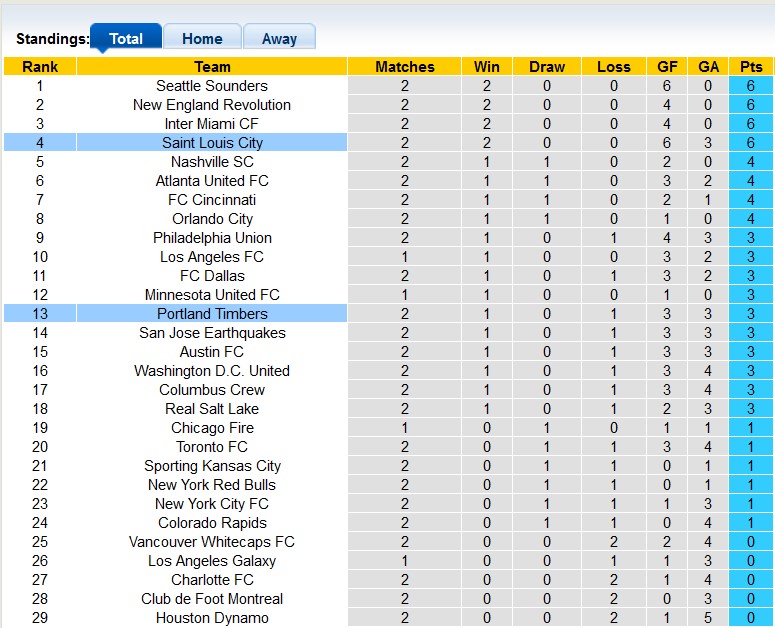Click the Pts column header
This screenshot has height=628, width=775.
(751, 67)
